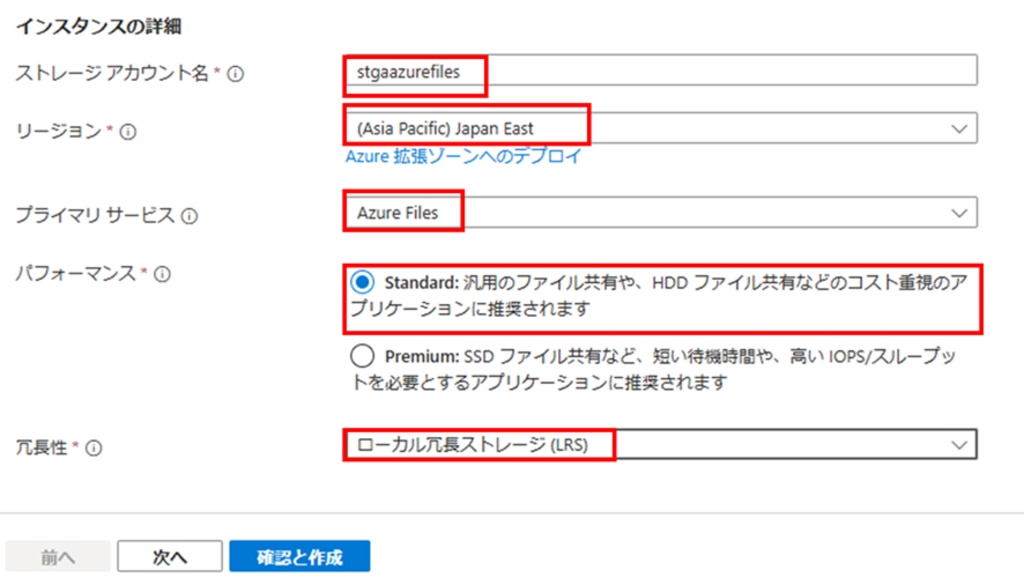
Task: Select the Premium performance radio button
Action: coord(362,356)
